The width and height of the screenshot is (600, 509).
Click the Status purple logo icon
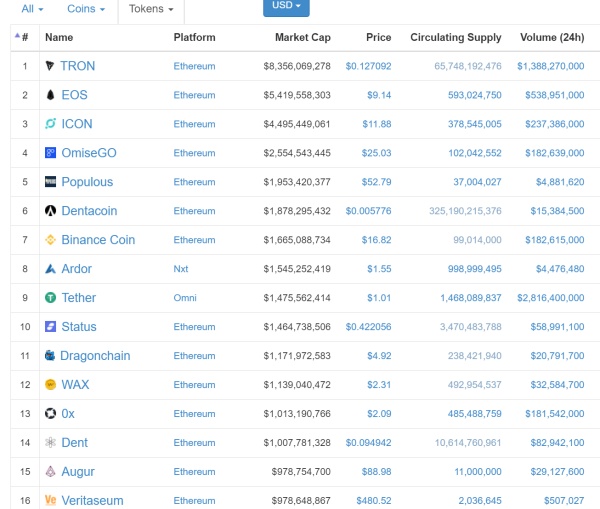click(x=51, y=326)
